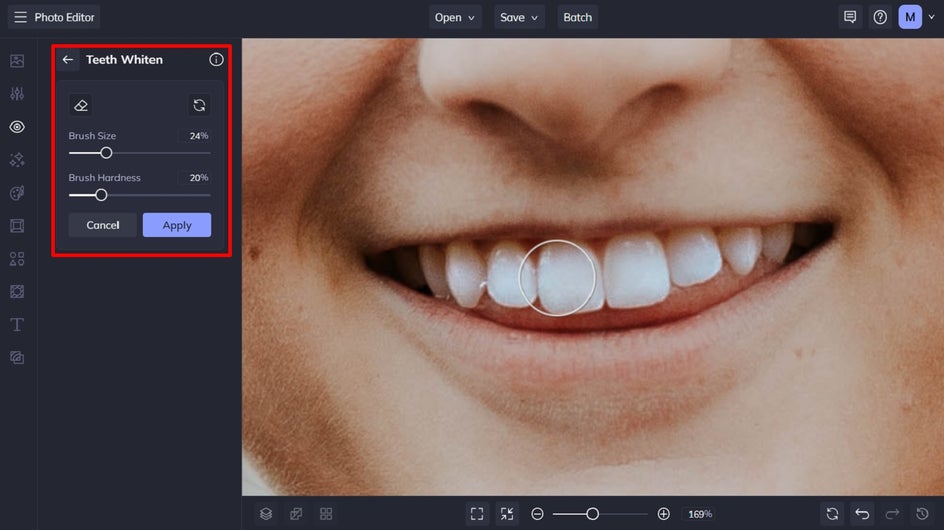
Task: Cancel the Teeth Whiten edit
Action: click(102, 225)
